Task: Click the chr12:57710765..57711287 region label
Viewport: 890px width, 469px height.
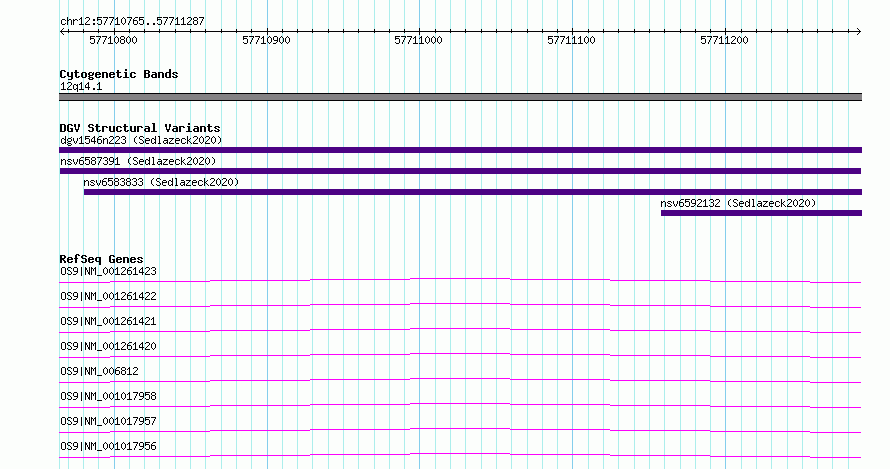Action: pyautogui.click(x=132, y=22)
